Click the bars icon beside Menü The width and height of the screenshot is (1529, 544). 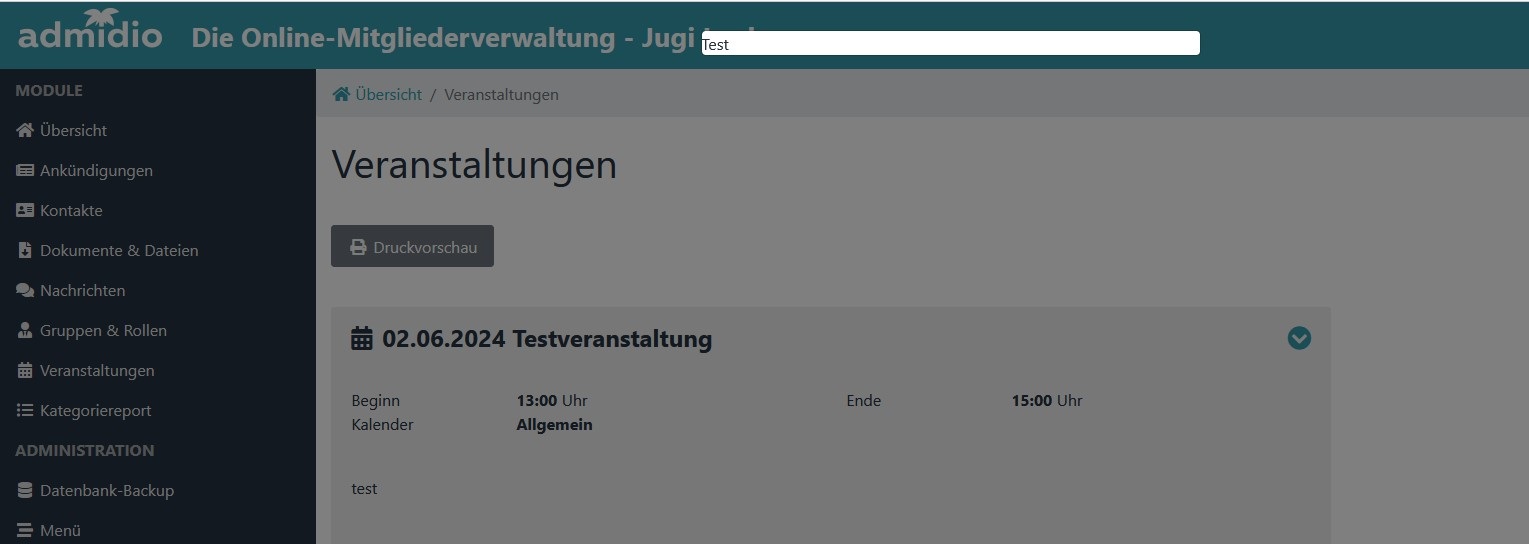click(x=25, y=530)
